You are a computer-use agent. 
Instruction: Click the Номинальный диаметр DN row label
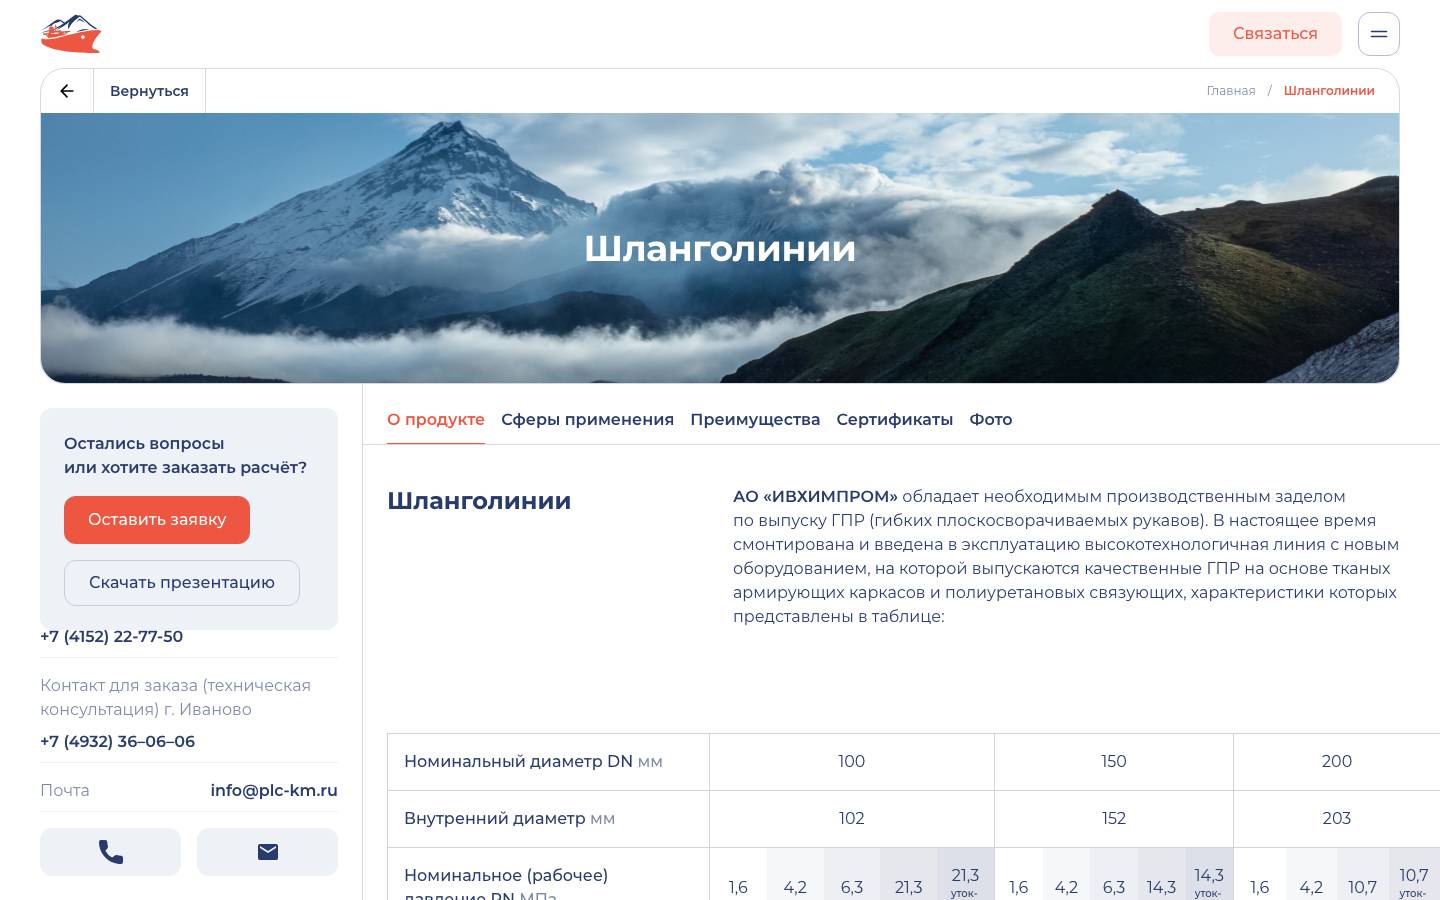[x=533, y=762]
